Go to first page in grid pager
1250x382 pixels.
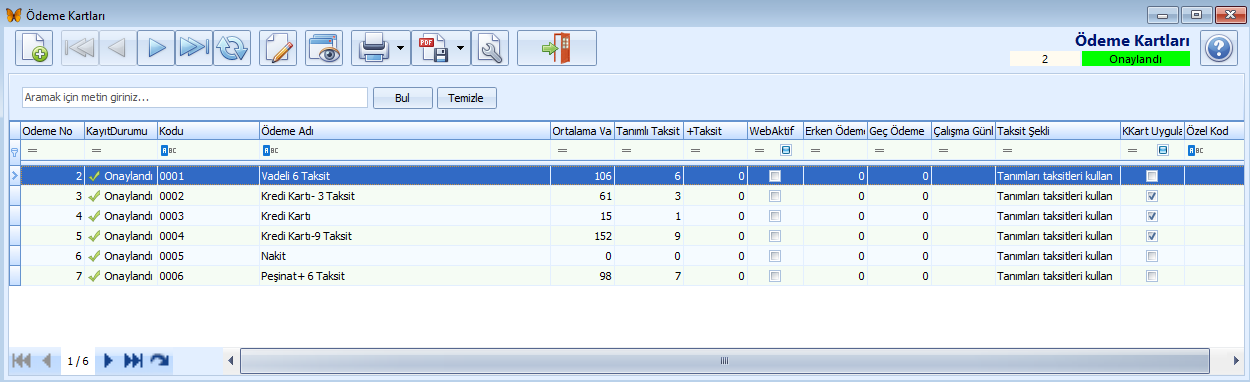pos(20,360)
